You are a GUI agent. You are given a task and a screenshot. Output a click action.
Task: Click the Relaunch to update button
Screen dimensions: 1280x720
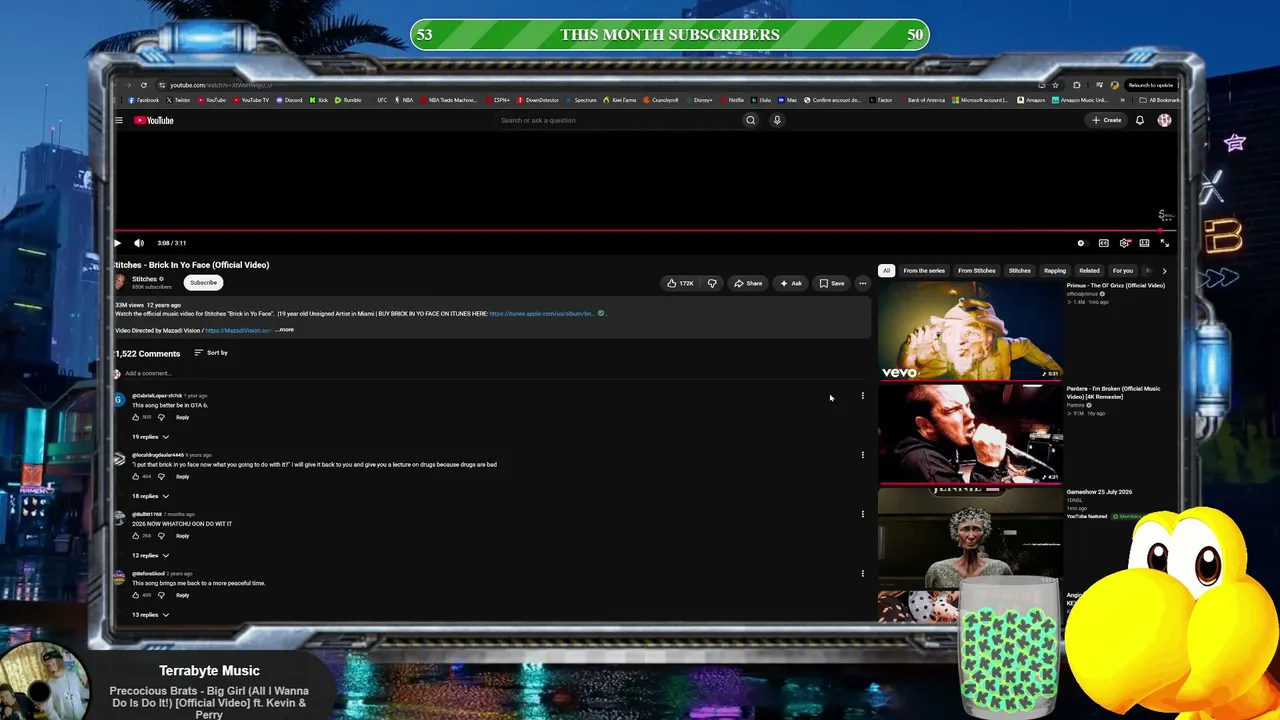pyautogui.click(x=1151, y=85)
